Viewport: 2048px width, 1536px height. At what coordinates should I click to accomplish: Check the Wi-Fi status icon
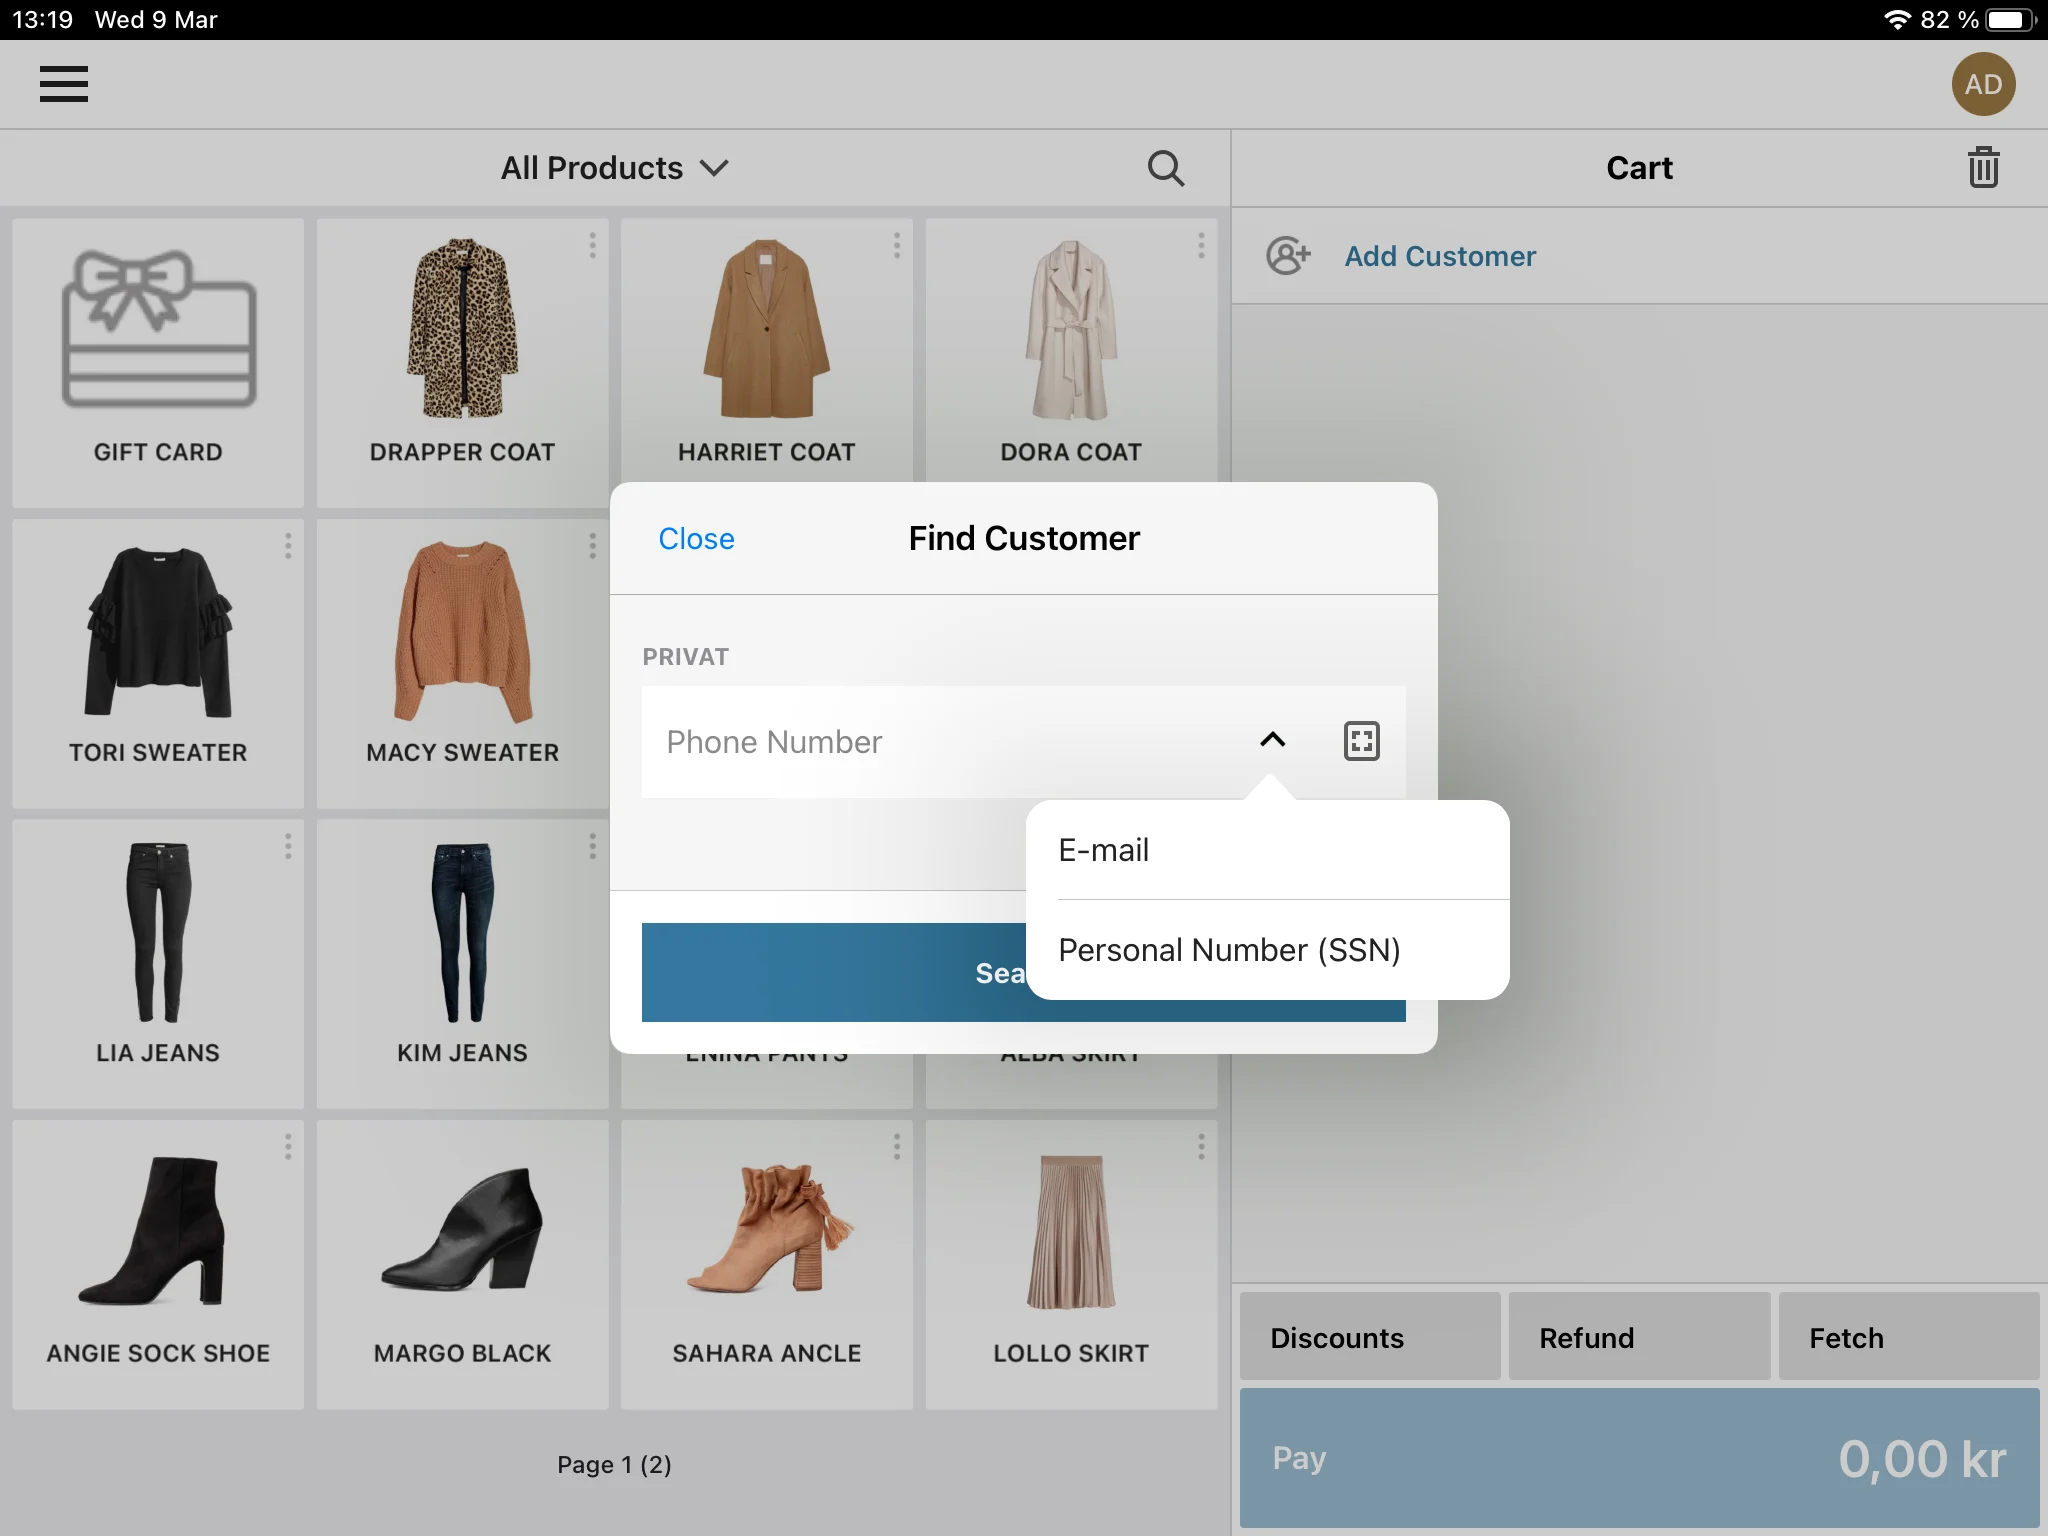pos(1897,19)
